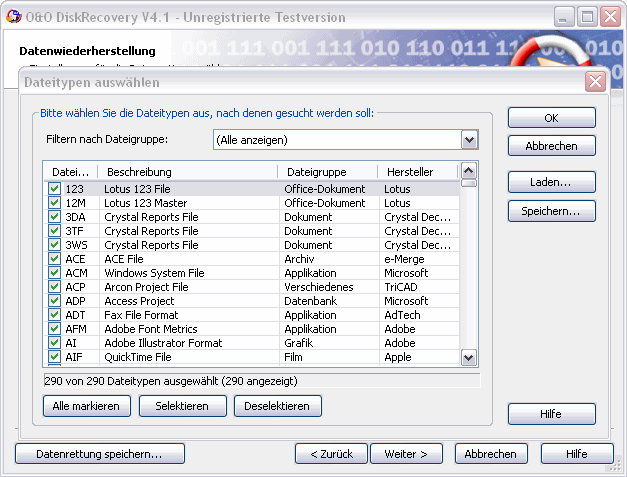Viewport: 627px width, 477px height.
Task: Go back with the < Zurück button
Action: 331,454
